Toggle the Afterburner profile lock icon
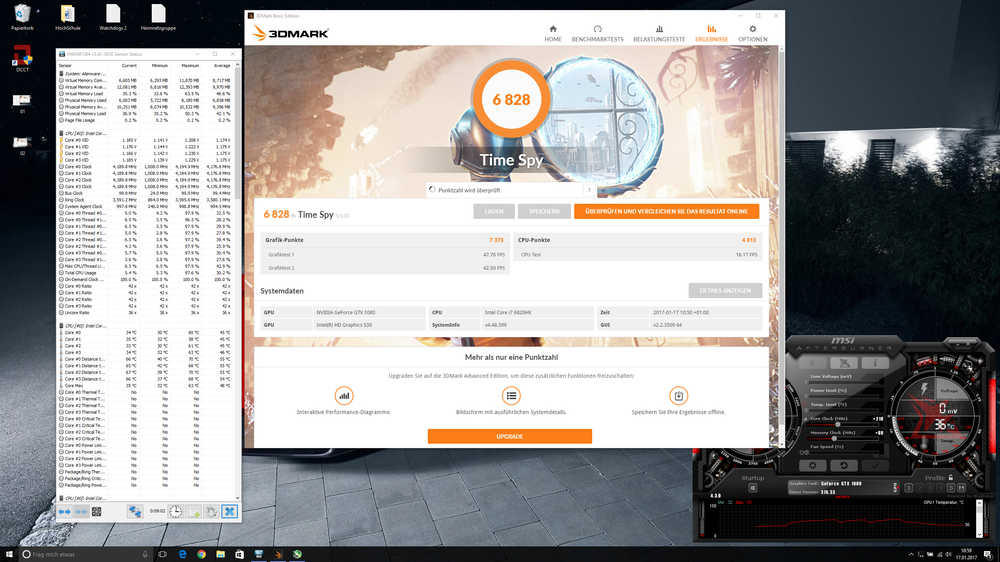Image resolution: width=1000 pixels, height=562 pixels. pyautogui.click(x=953, y=478)
